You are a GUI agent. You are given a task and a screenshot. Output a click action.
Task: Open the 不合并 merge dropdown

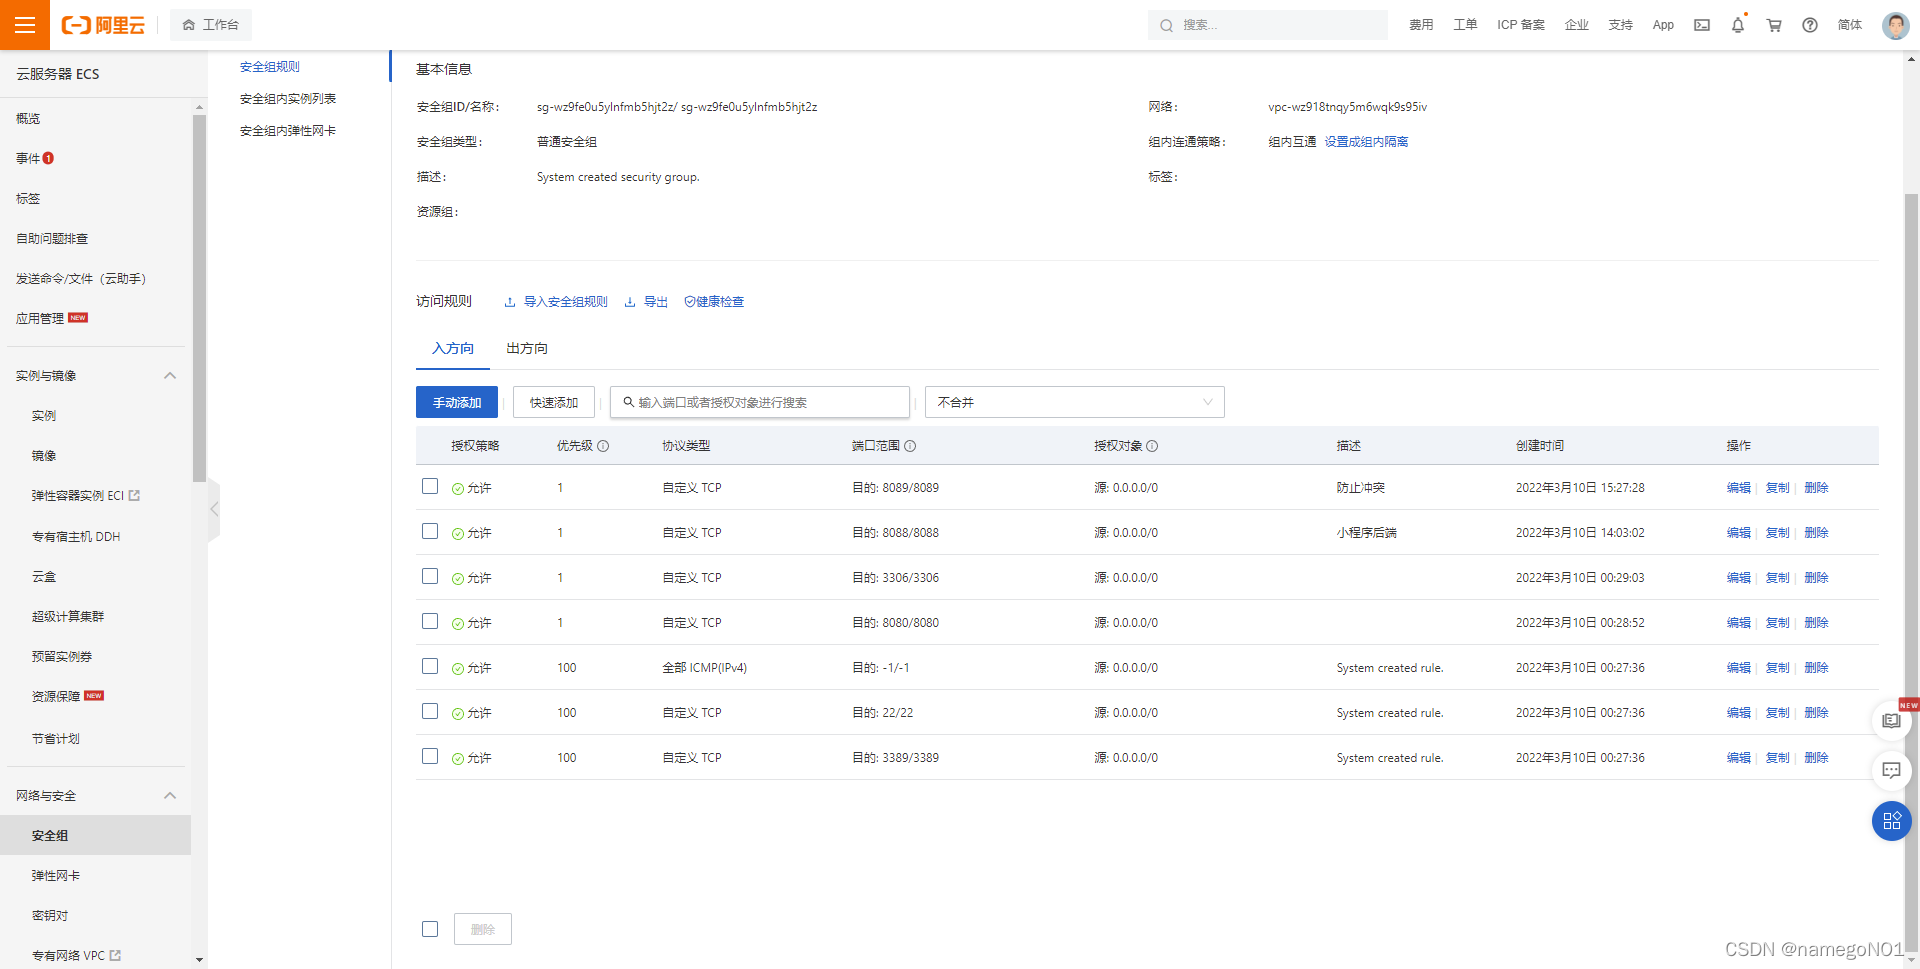coord(1074,402)
